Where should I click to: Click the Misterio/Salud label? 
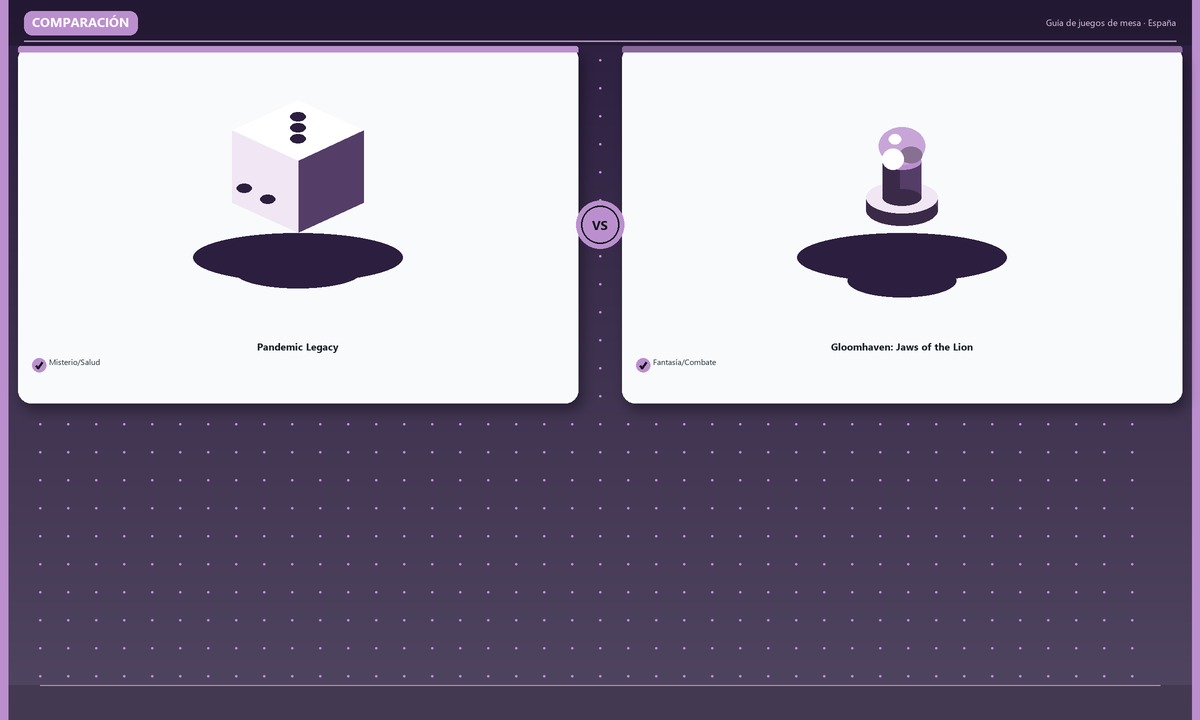click(x=75, y=362)
